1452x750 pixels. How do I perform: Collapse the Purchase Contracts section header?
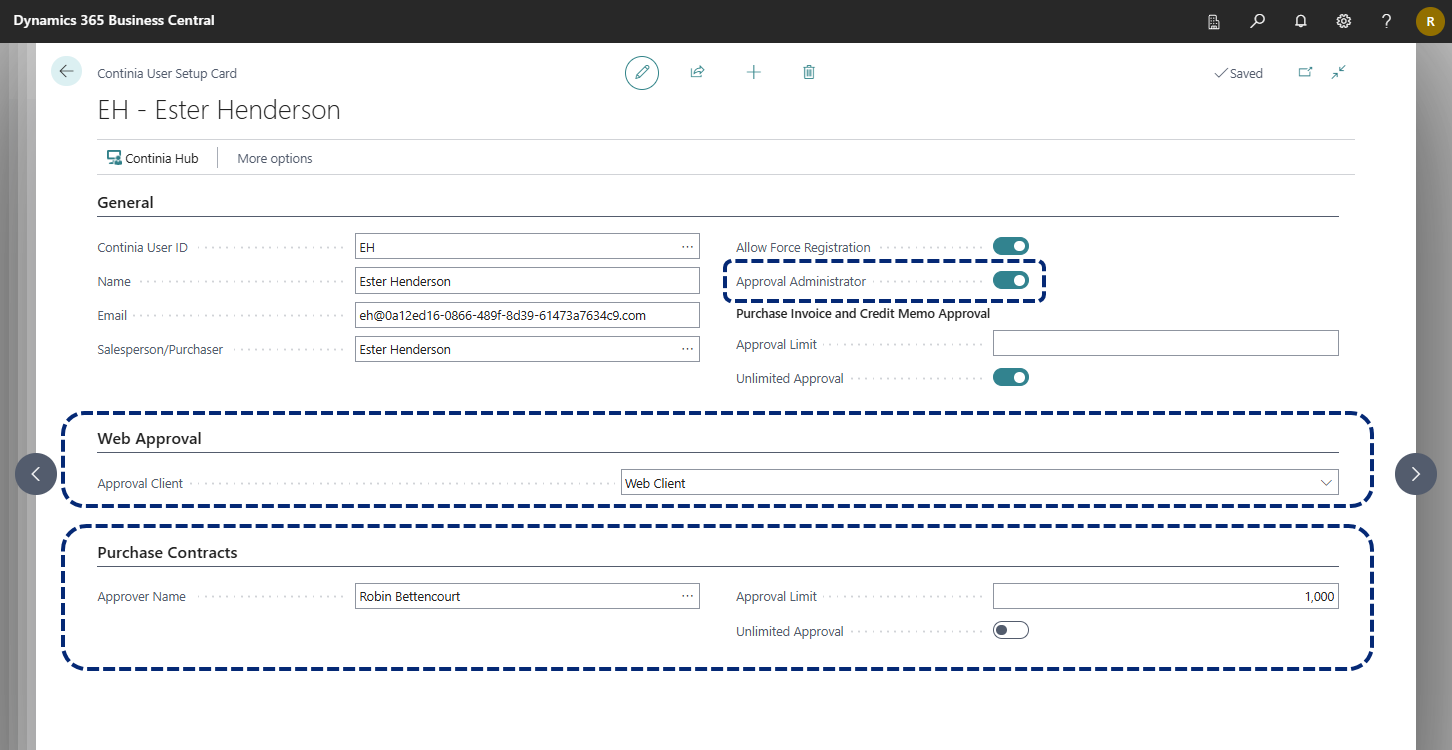click(x=167, y=552)
